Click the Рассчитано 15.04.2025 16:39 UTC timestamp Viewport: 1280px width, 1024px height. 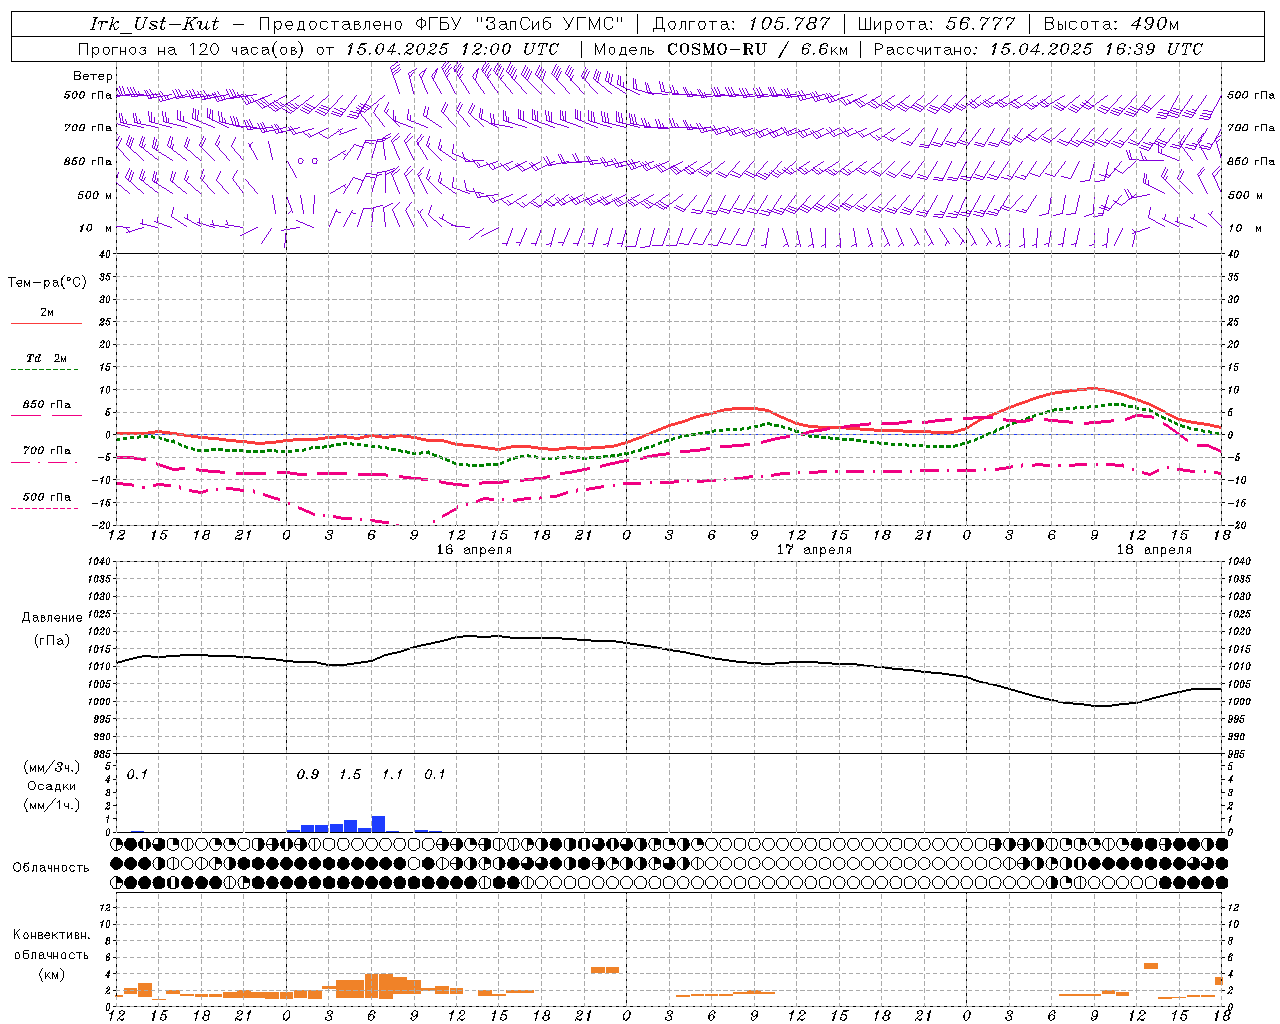[x=1038, y=49]
